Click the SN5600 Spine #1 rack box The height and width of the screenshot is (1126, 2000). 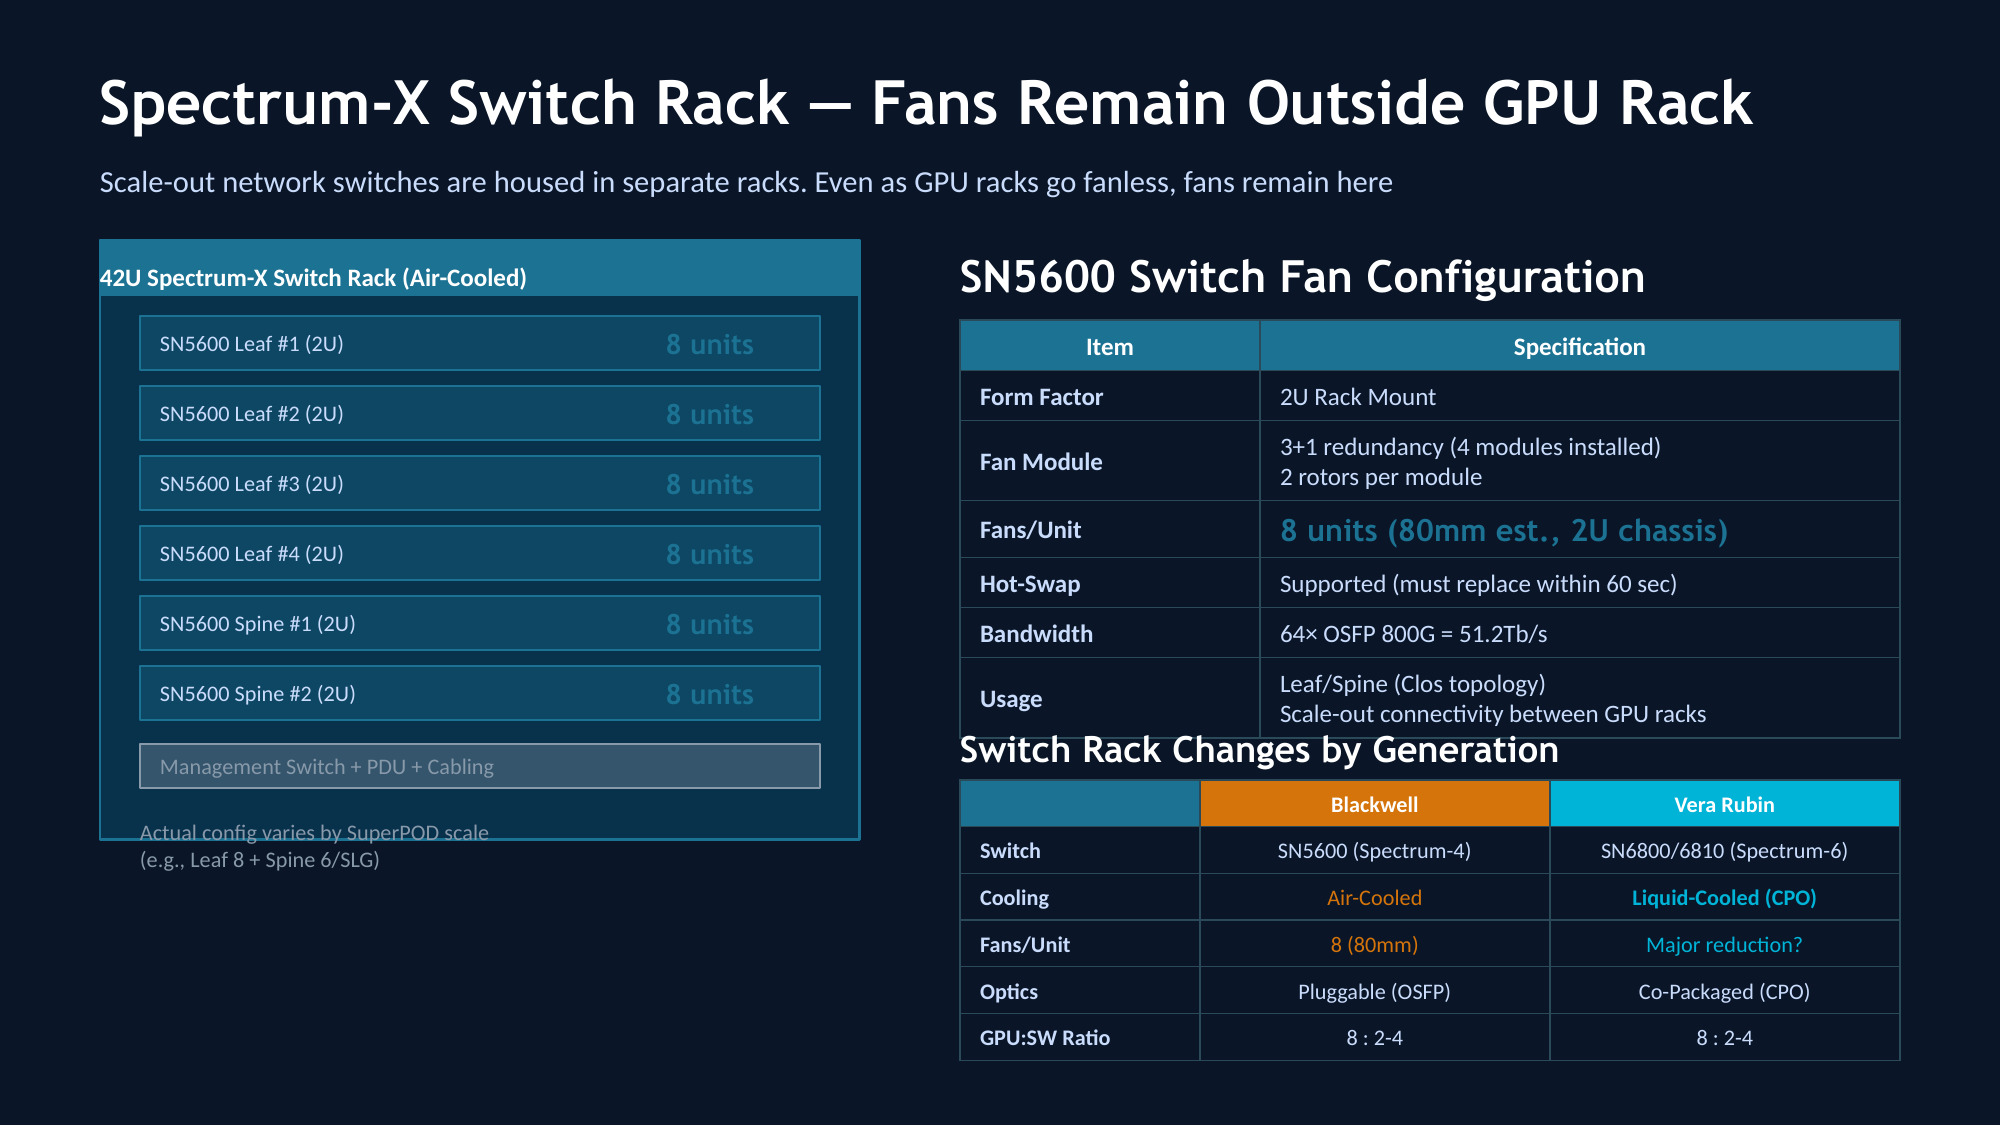479,624
